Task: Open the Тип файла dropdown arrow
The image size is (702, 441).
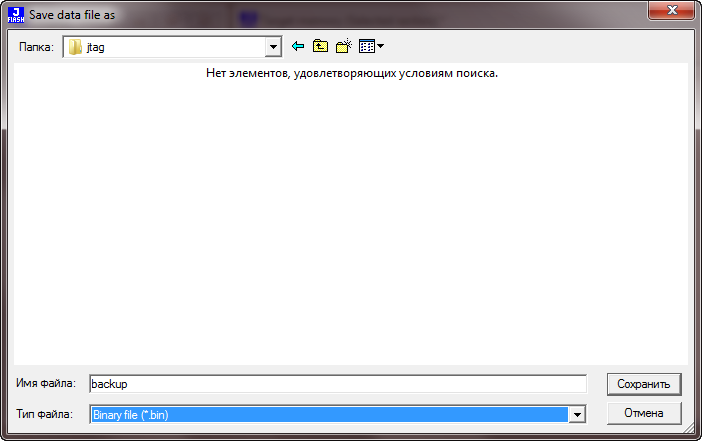Action: 576,414
